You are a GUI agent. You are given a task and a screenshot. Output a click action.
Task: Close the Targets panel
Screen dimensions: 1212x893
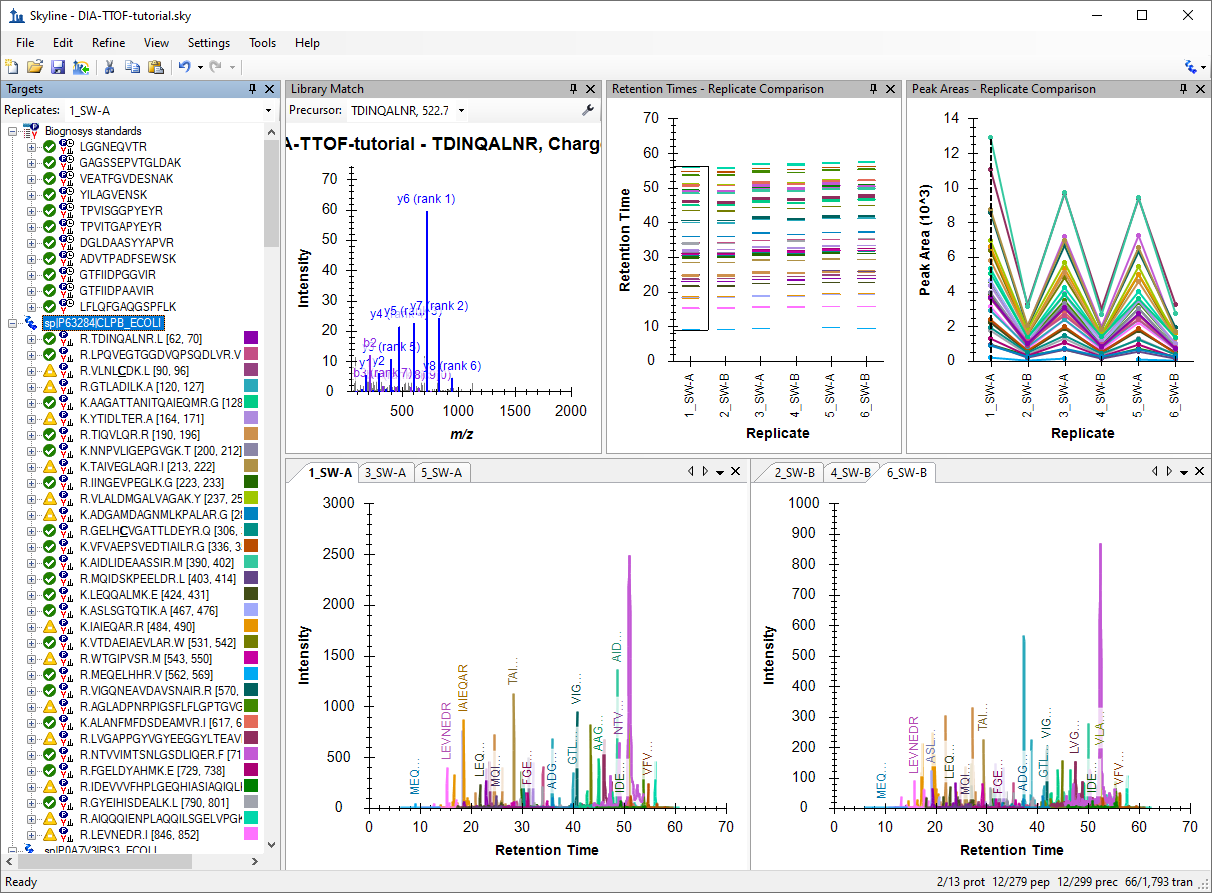point(269,89)
